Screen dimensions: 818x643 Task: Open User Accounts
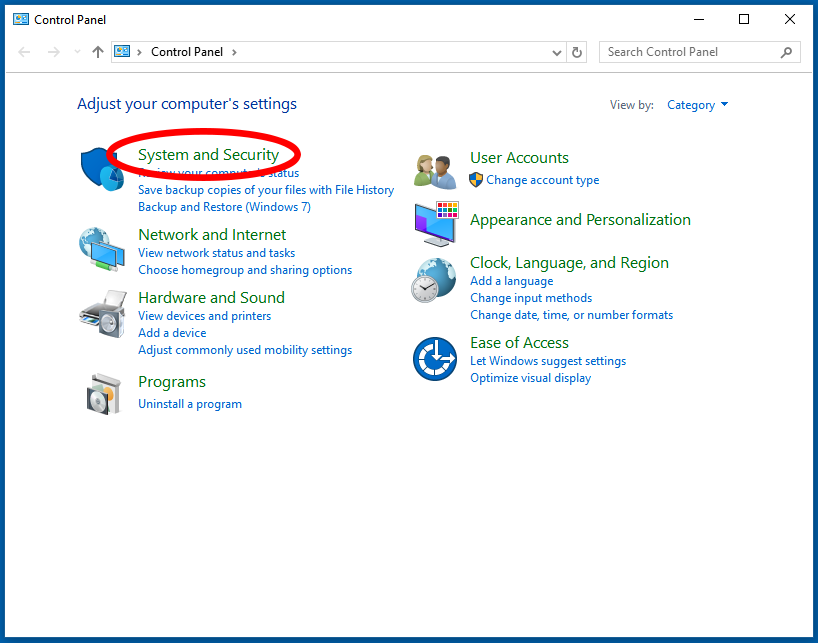(x=520, y=158)
